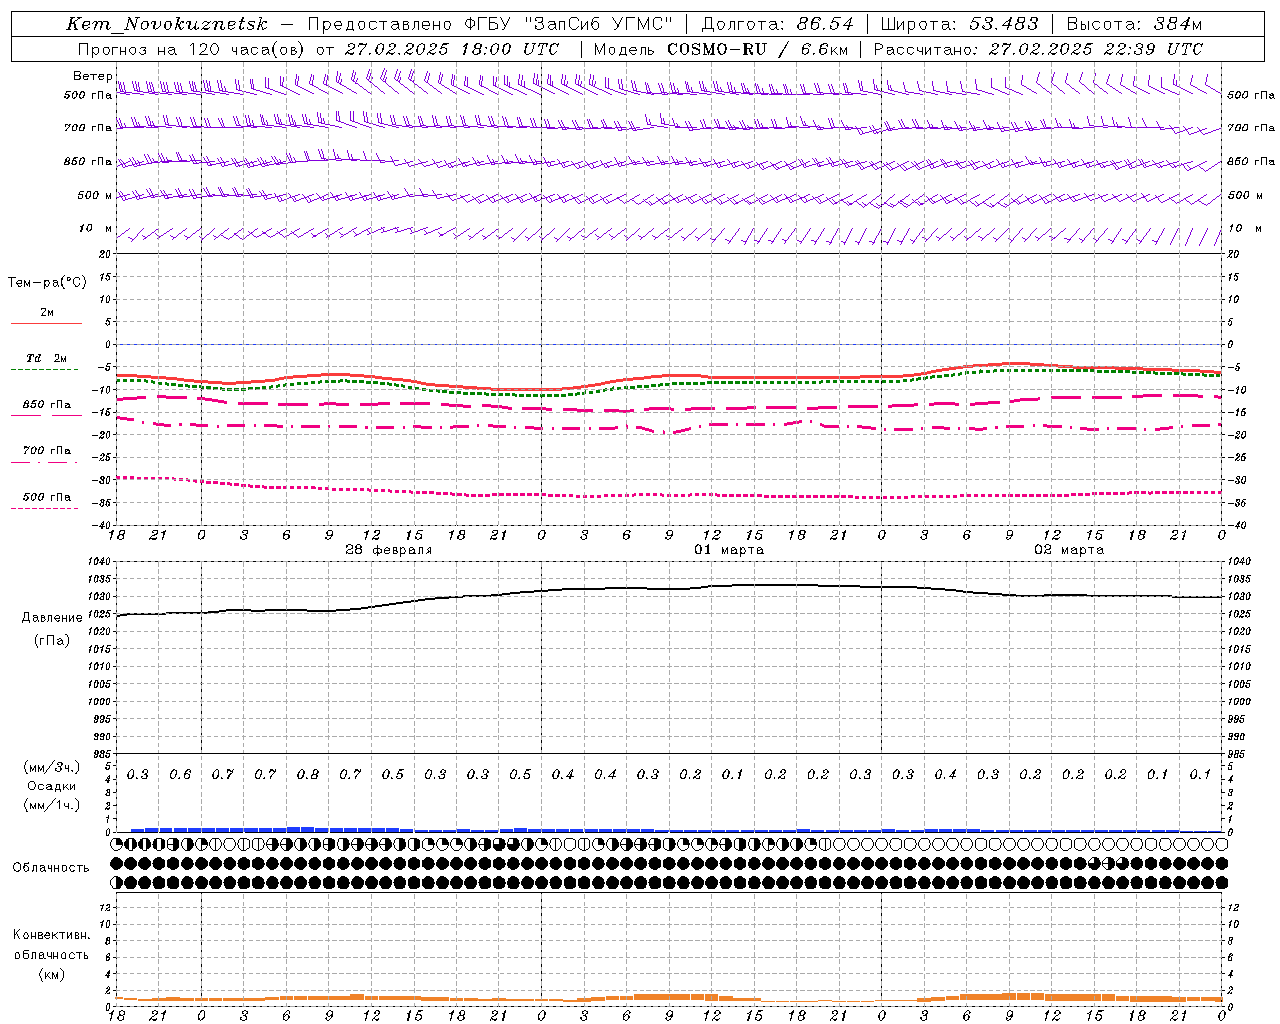1280x1024 pixels.
Task: Click the 'Высота: 384м' elevation value
Action: pyautogui.click(x=1135, y=24)
